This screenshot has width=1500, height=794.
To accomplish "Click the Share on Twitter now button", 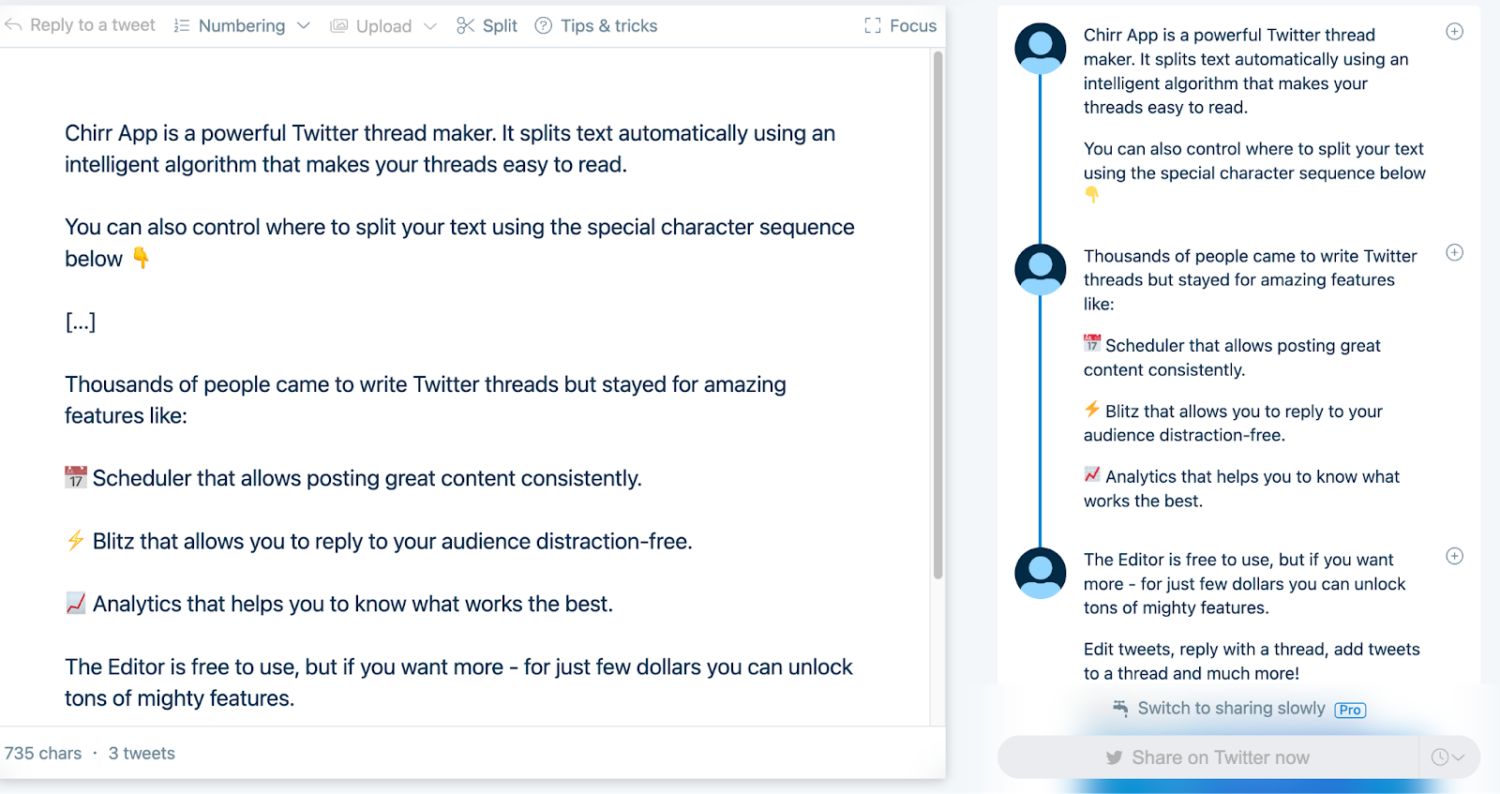I will tap(1208, 757).
